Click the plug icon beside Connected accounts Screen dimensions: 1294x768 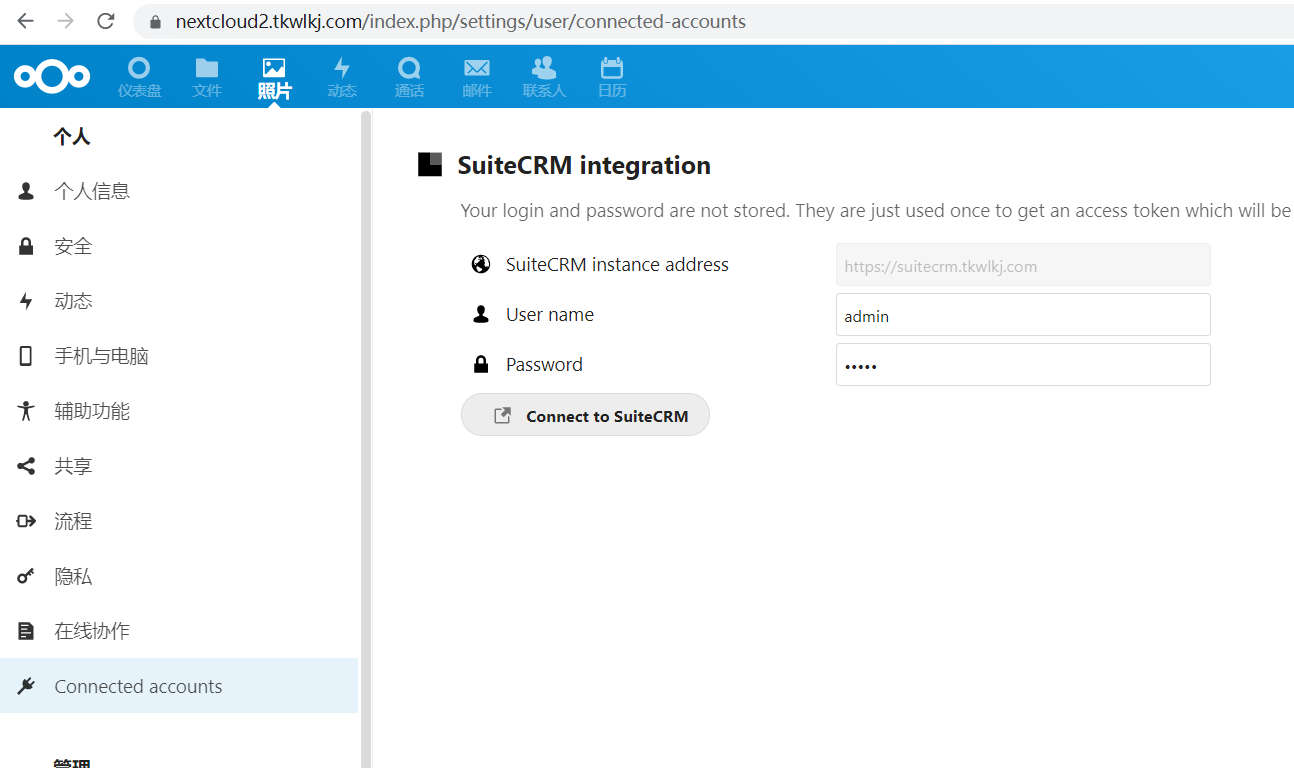pyautogui.click(x=26, y=686)
